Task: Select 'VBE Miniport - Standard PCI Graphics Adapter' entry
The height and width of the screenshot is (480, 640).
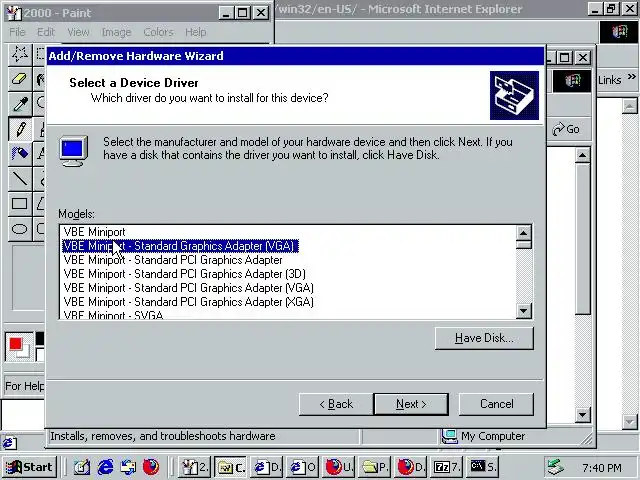Action: [173, 260]
